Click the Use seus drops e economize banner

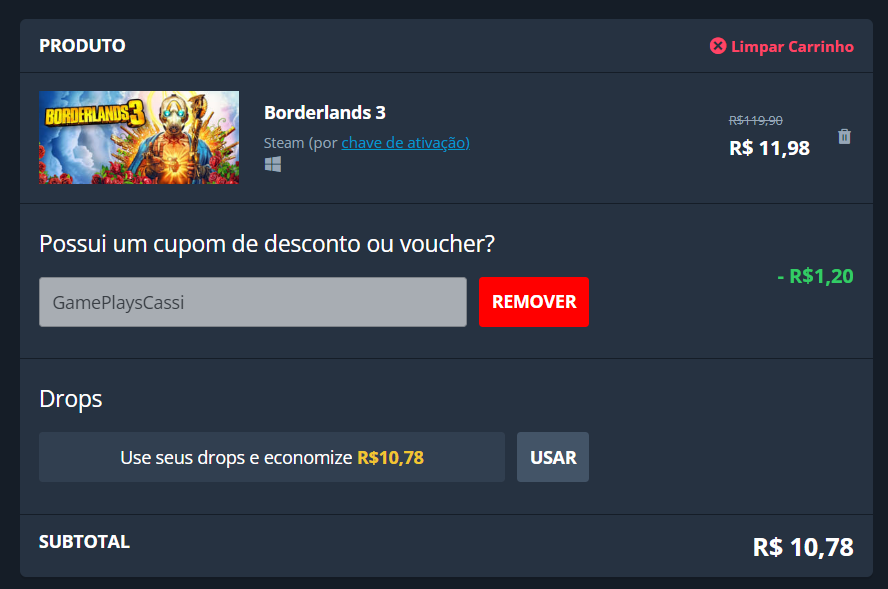click(272, 457)
